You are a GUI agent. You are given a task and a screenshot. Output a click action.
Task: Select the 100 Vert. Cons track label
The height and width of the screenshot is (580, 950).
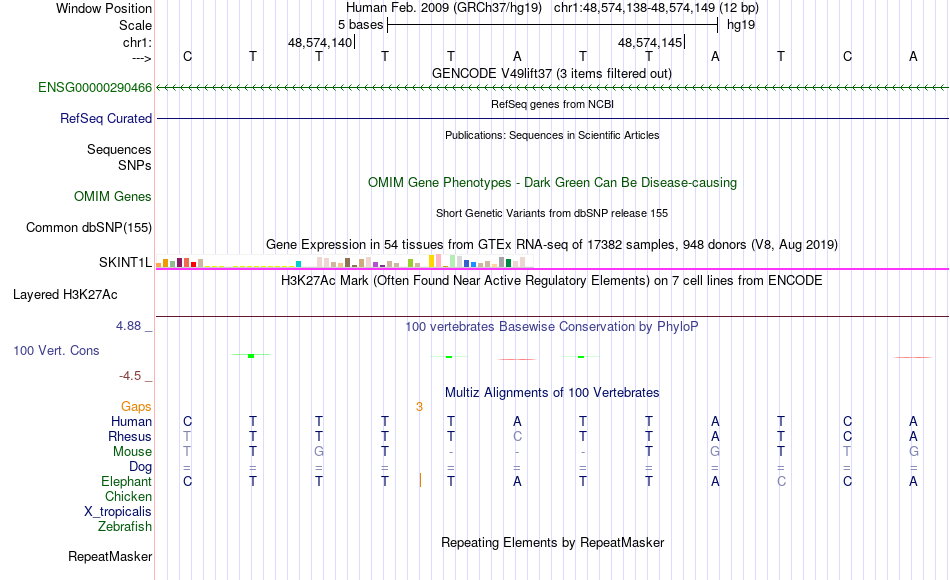pos(56,350)
